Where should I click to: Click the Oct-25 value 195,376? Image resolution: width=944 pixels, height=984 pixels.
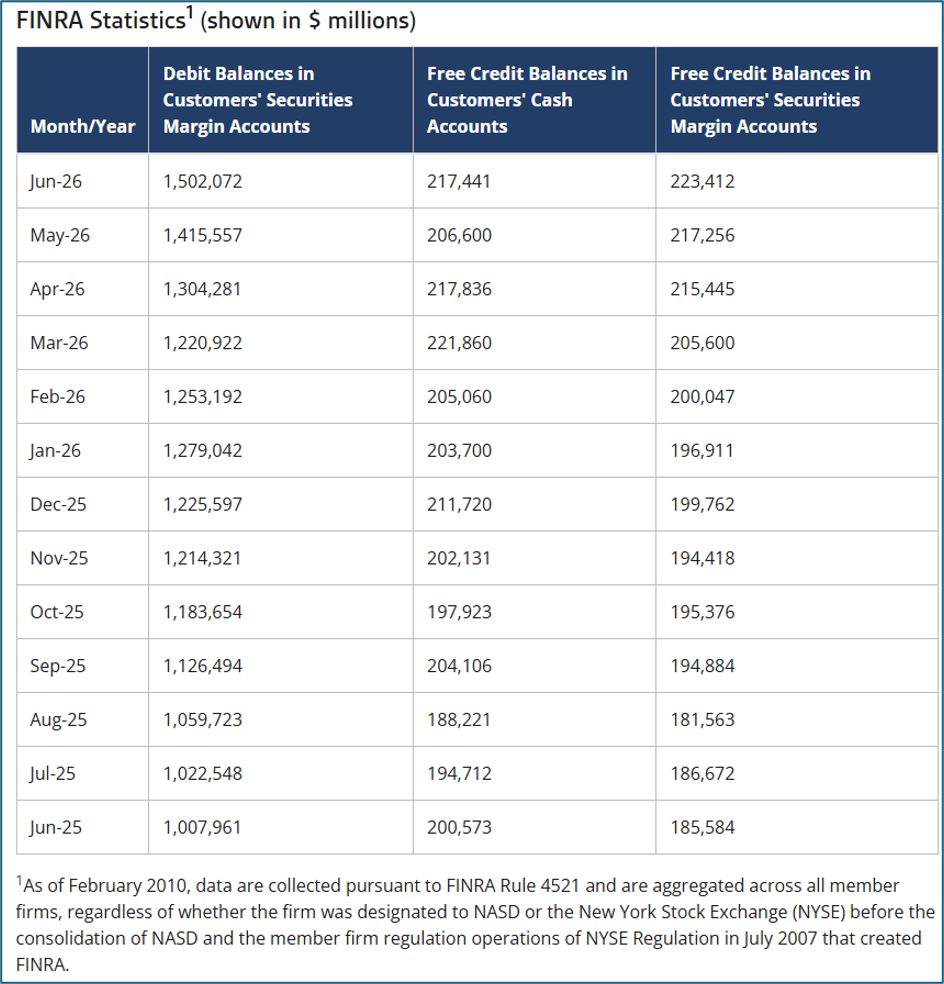[702, 612]
